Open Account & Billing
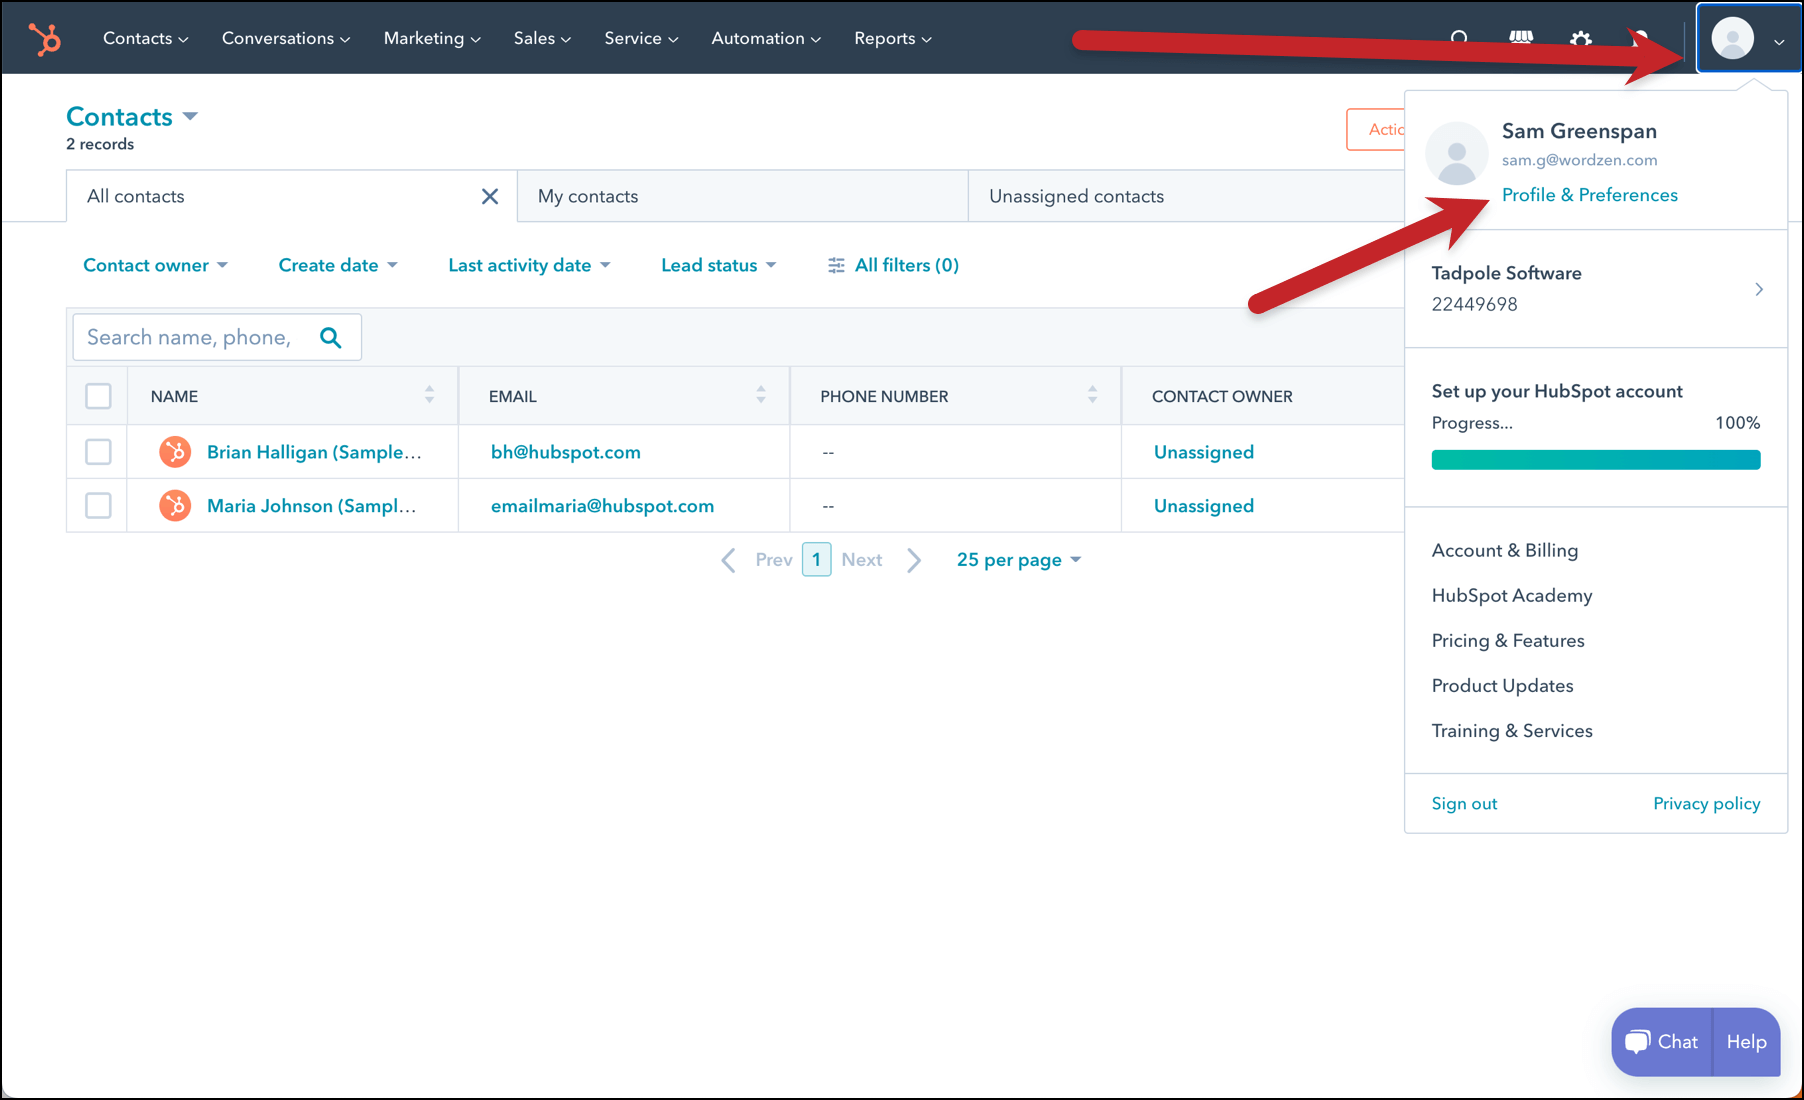Screen dimensions: 1804x1100 [x=1505, y=550]
